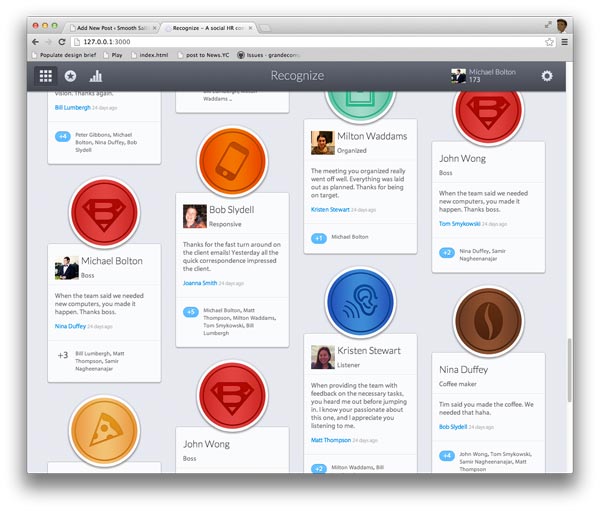Screen dimensions: 600x511
Task: Click Milton Waddams' profile photo
Action: coord(323,143)
